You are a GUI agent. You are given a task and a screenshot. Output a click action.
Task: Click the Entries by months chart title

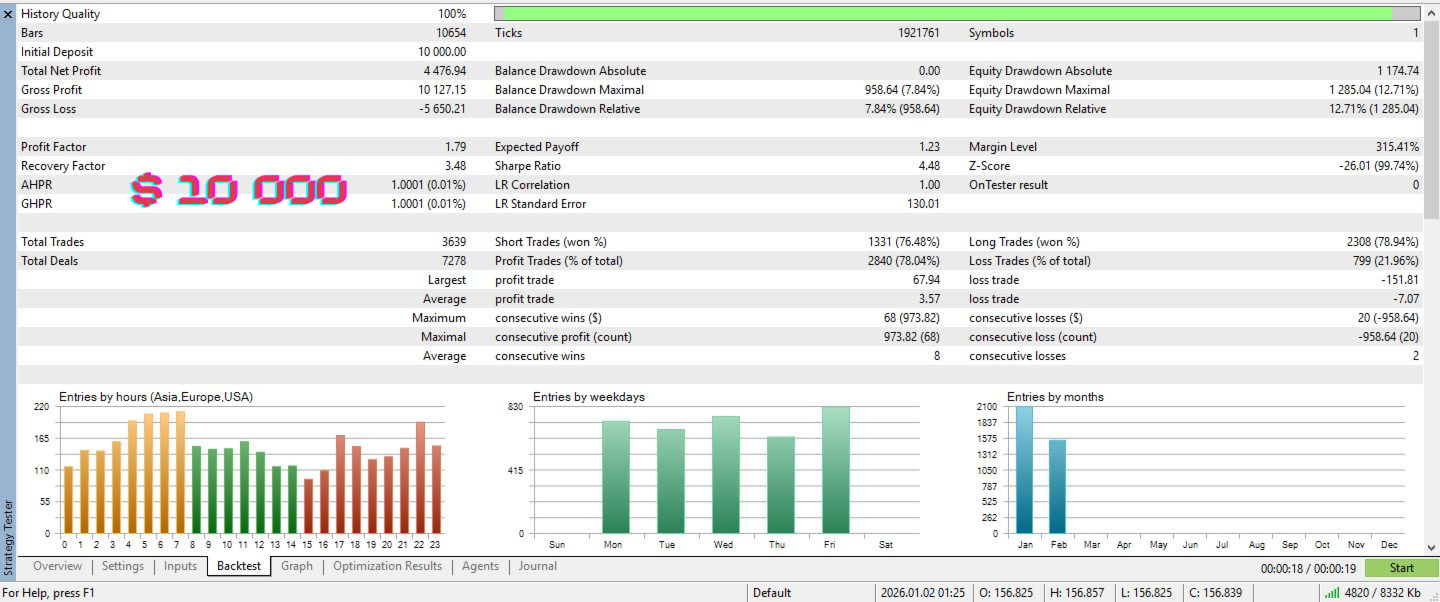click(1056, 397)
